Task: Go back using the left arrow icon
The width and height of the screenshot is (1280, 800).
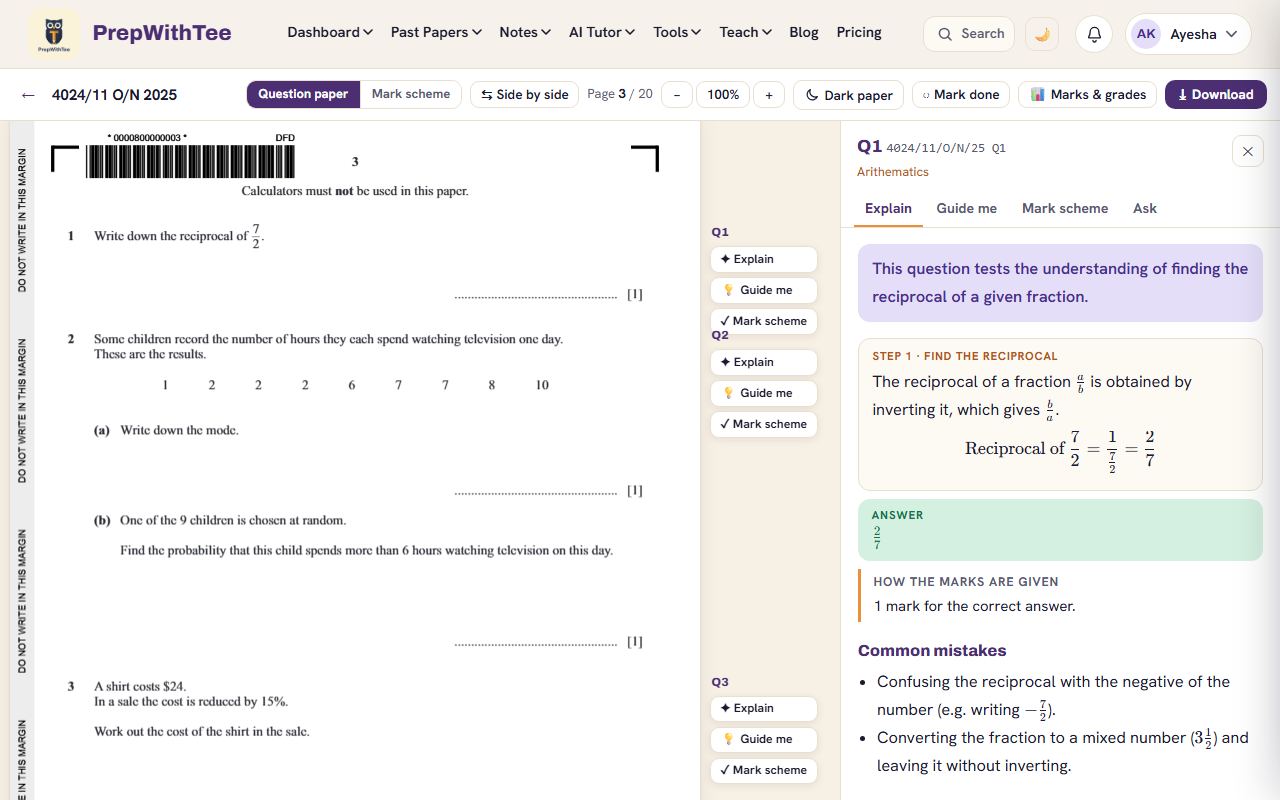Action: coord(28,95)
